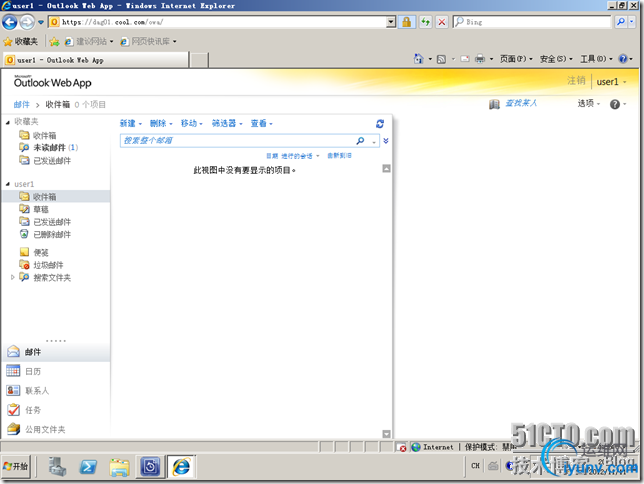Click the PowerShell taskbar icon
This screenshot has width=644, height=484.
tap(88, 467)
